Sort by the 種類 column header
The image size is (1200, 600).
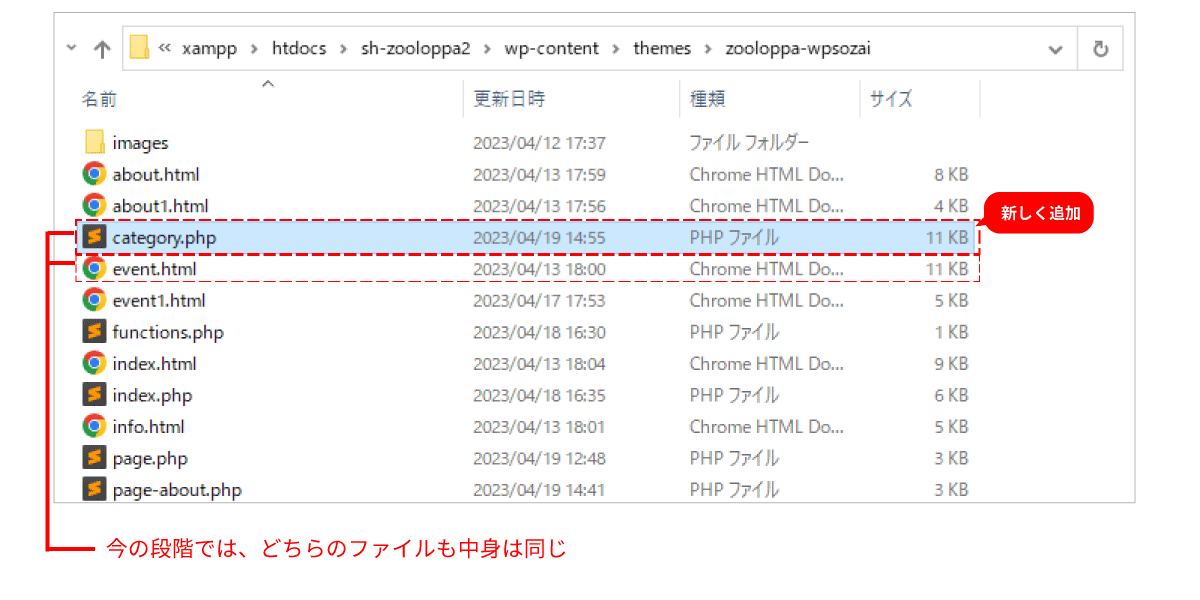(x=707, y=99)
